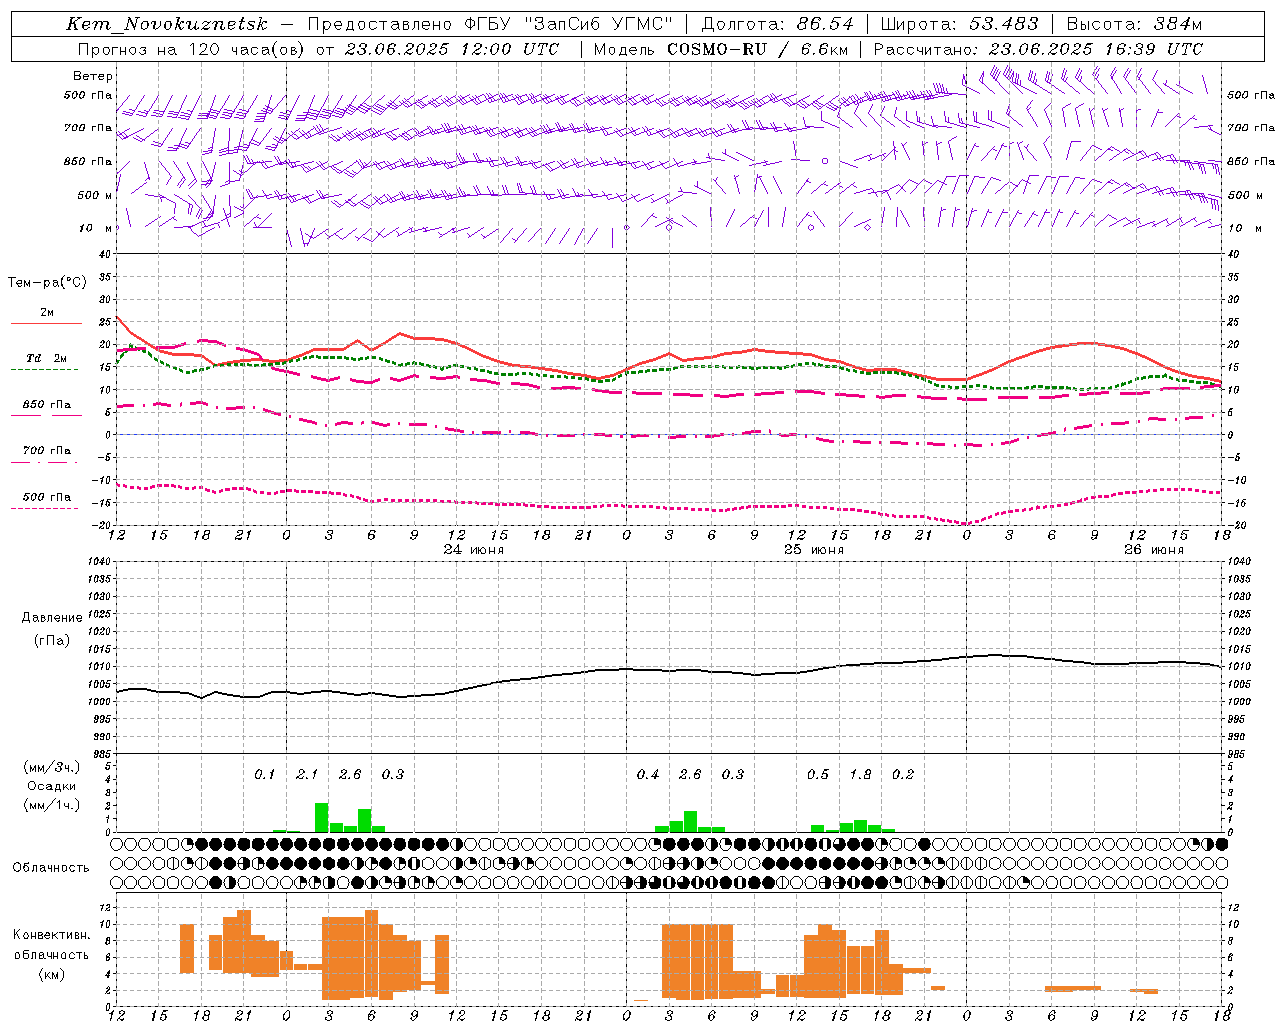Click the computed time 23.06.2025 16:39 UTC
Image resolution: width=1280 pixels, height=1024 pixels.
click(x=1095, y=49)
